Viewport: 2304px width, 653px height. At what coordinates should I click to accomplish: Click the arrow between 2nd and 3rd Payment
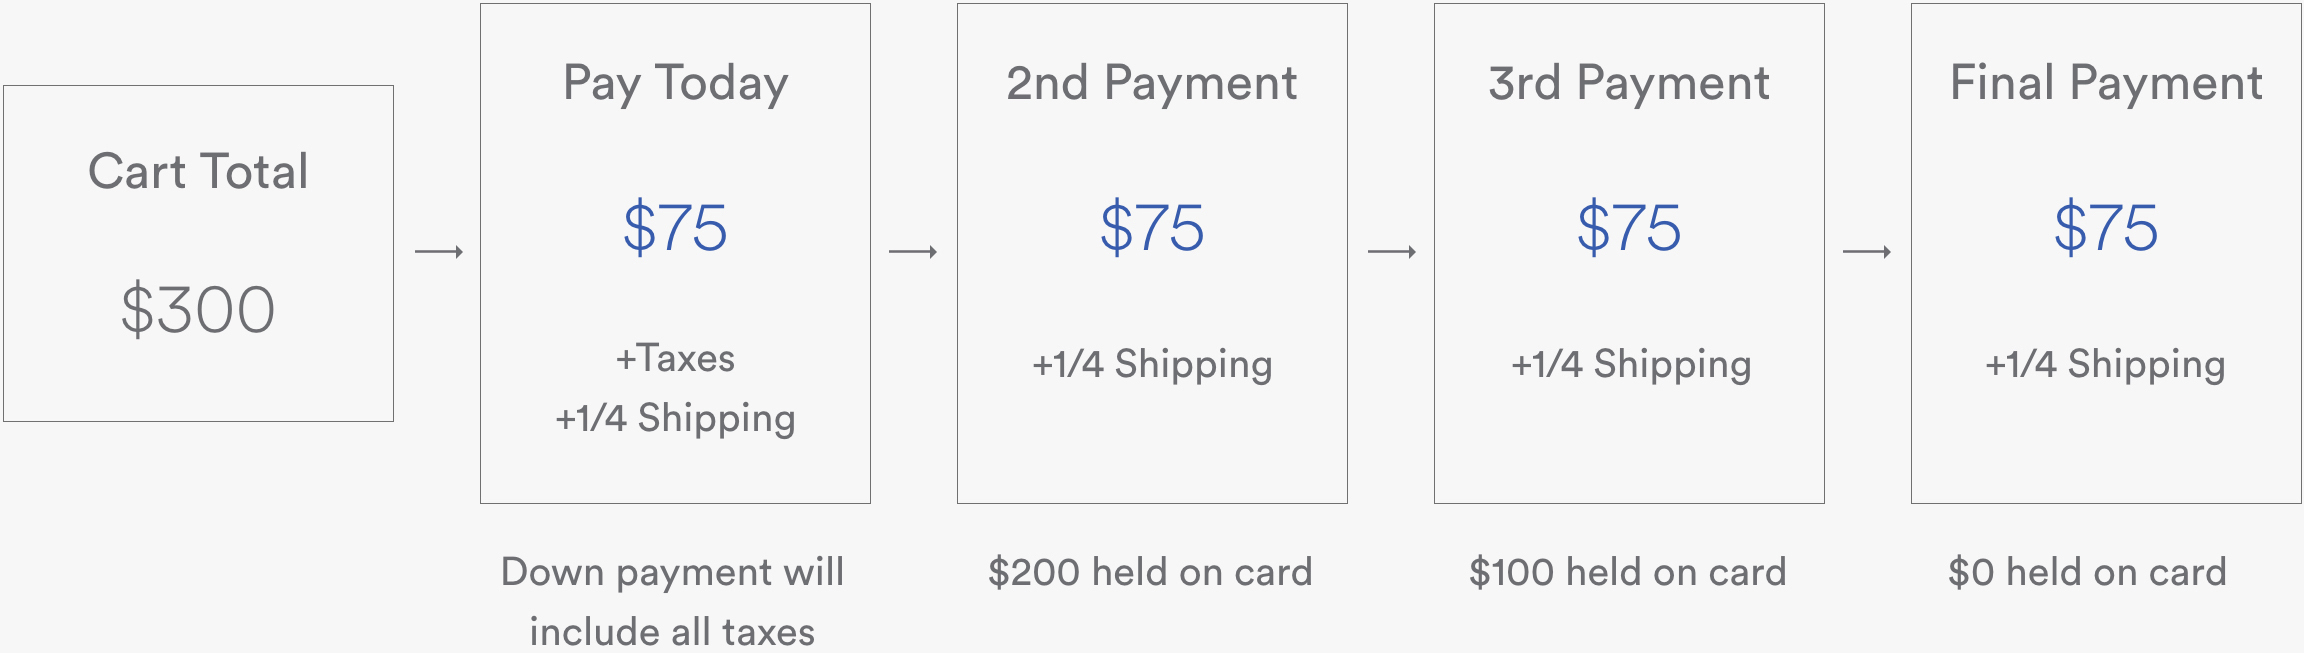click(x=1392, y=251)
